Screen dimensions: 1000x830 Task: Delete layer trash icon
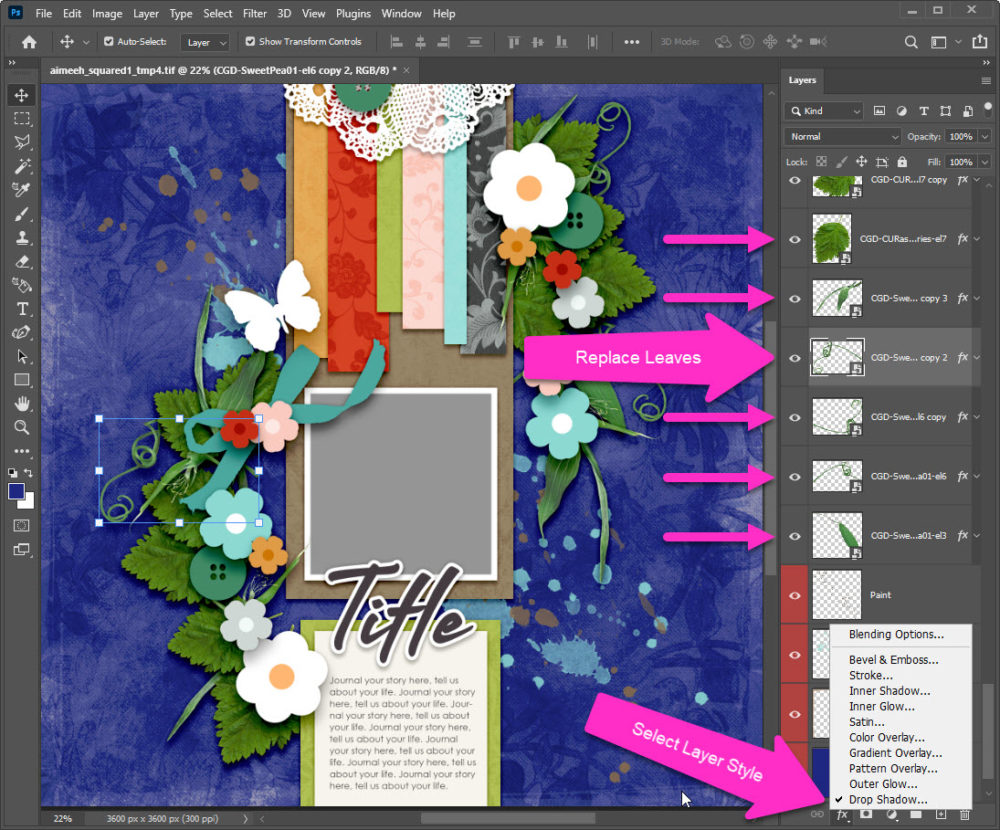[965, 815]
